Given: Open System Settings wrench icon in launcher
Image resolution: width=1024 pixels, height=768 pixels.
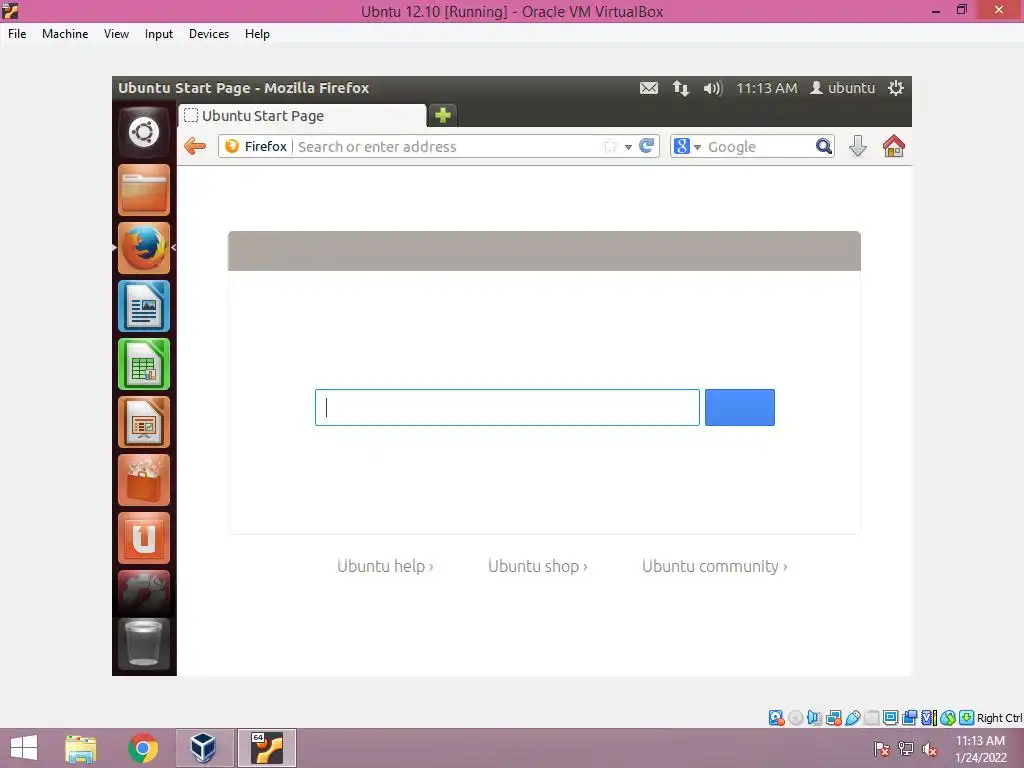Looking at the screenshot, I should [144, 593].
